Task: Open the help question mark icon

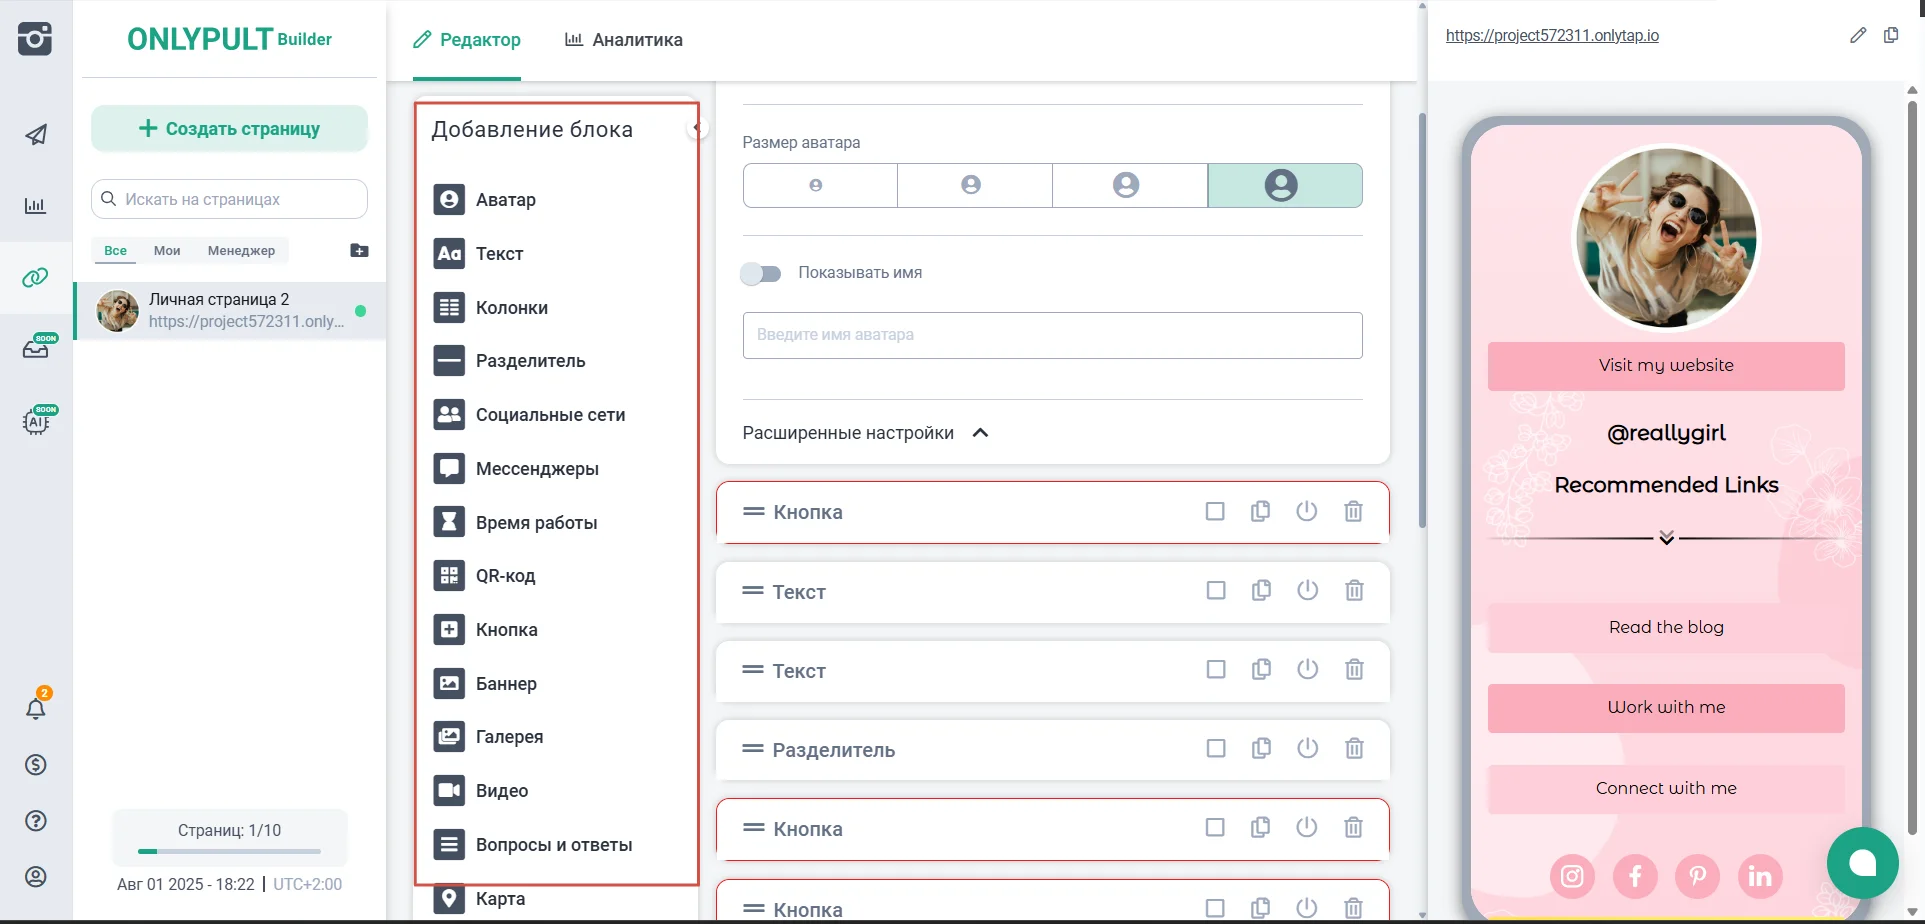Action: (36, 821)
